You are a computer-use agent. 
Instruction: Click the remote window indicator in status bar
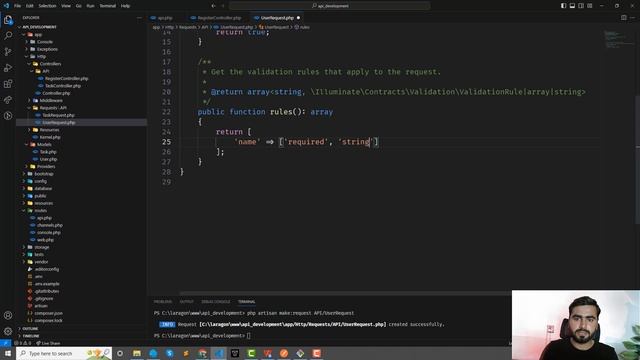click(x=5, y=343)
